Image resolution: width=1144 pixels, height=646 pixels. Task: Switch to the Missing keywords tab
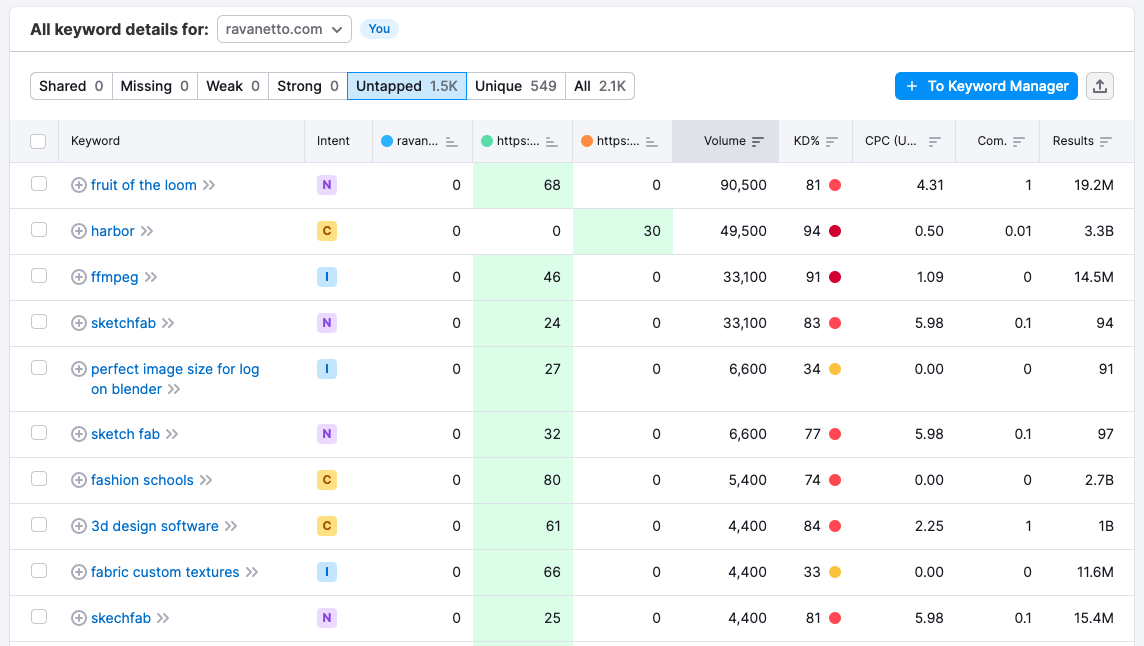155,86
